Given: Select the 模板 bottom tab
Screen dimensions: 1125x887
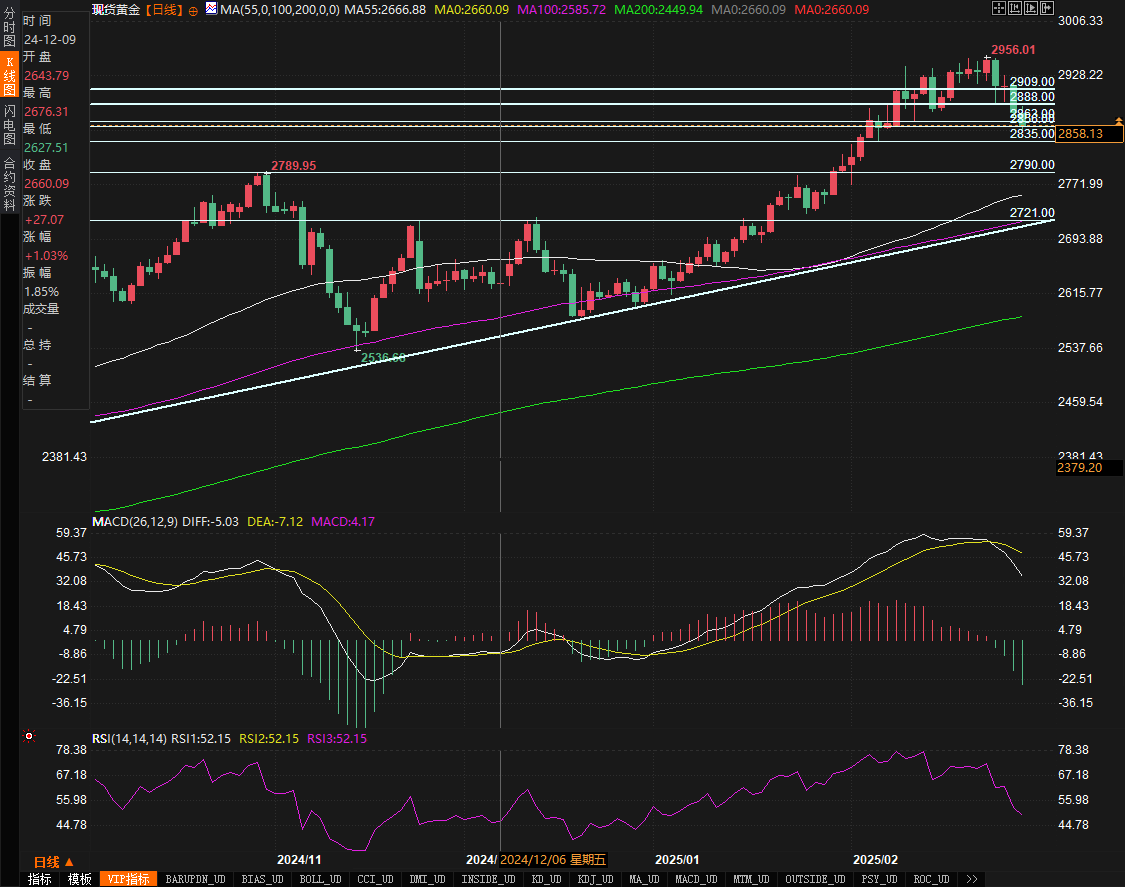Looking at the screenshot, I should (x=80, y=879).
